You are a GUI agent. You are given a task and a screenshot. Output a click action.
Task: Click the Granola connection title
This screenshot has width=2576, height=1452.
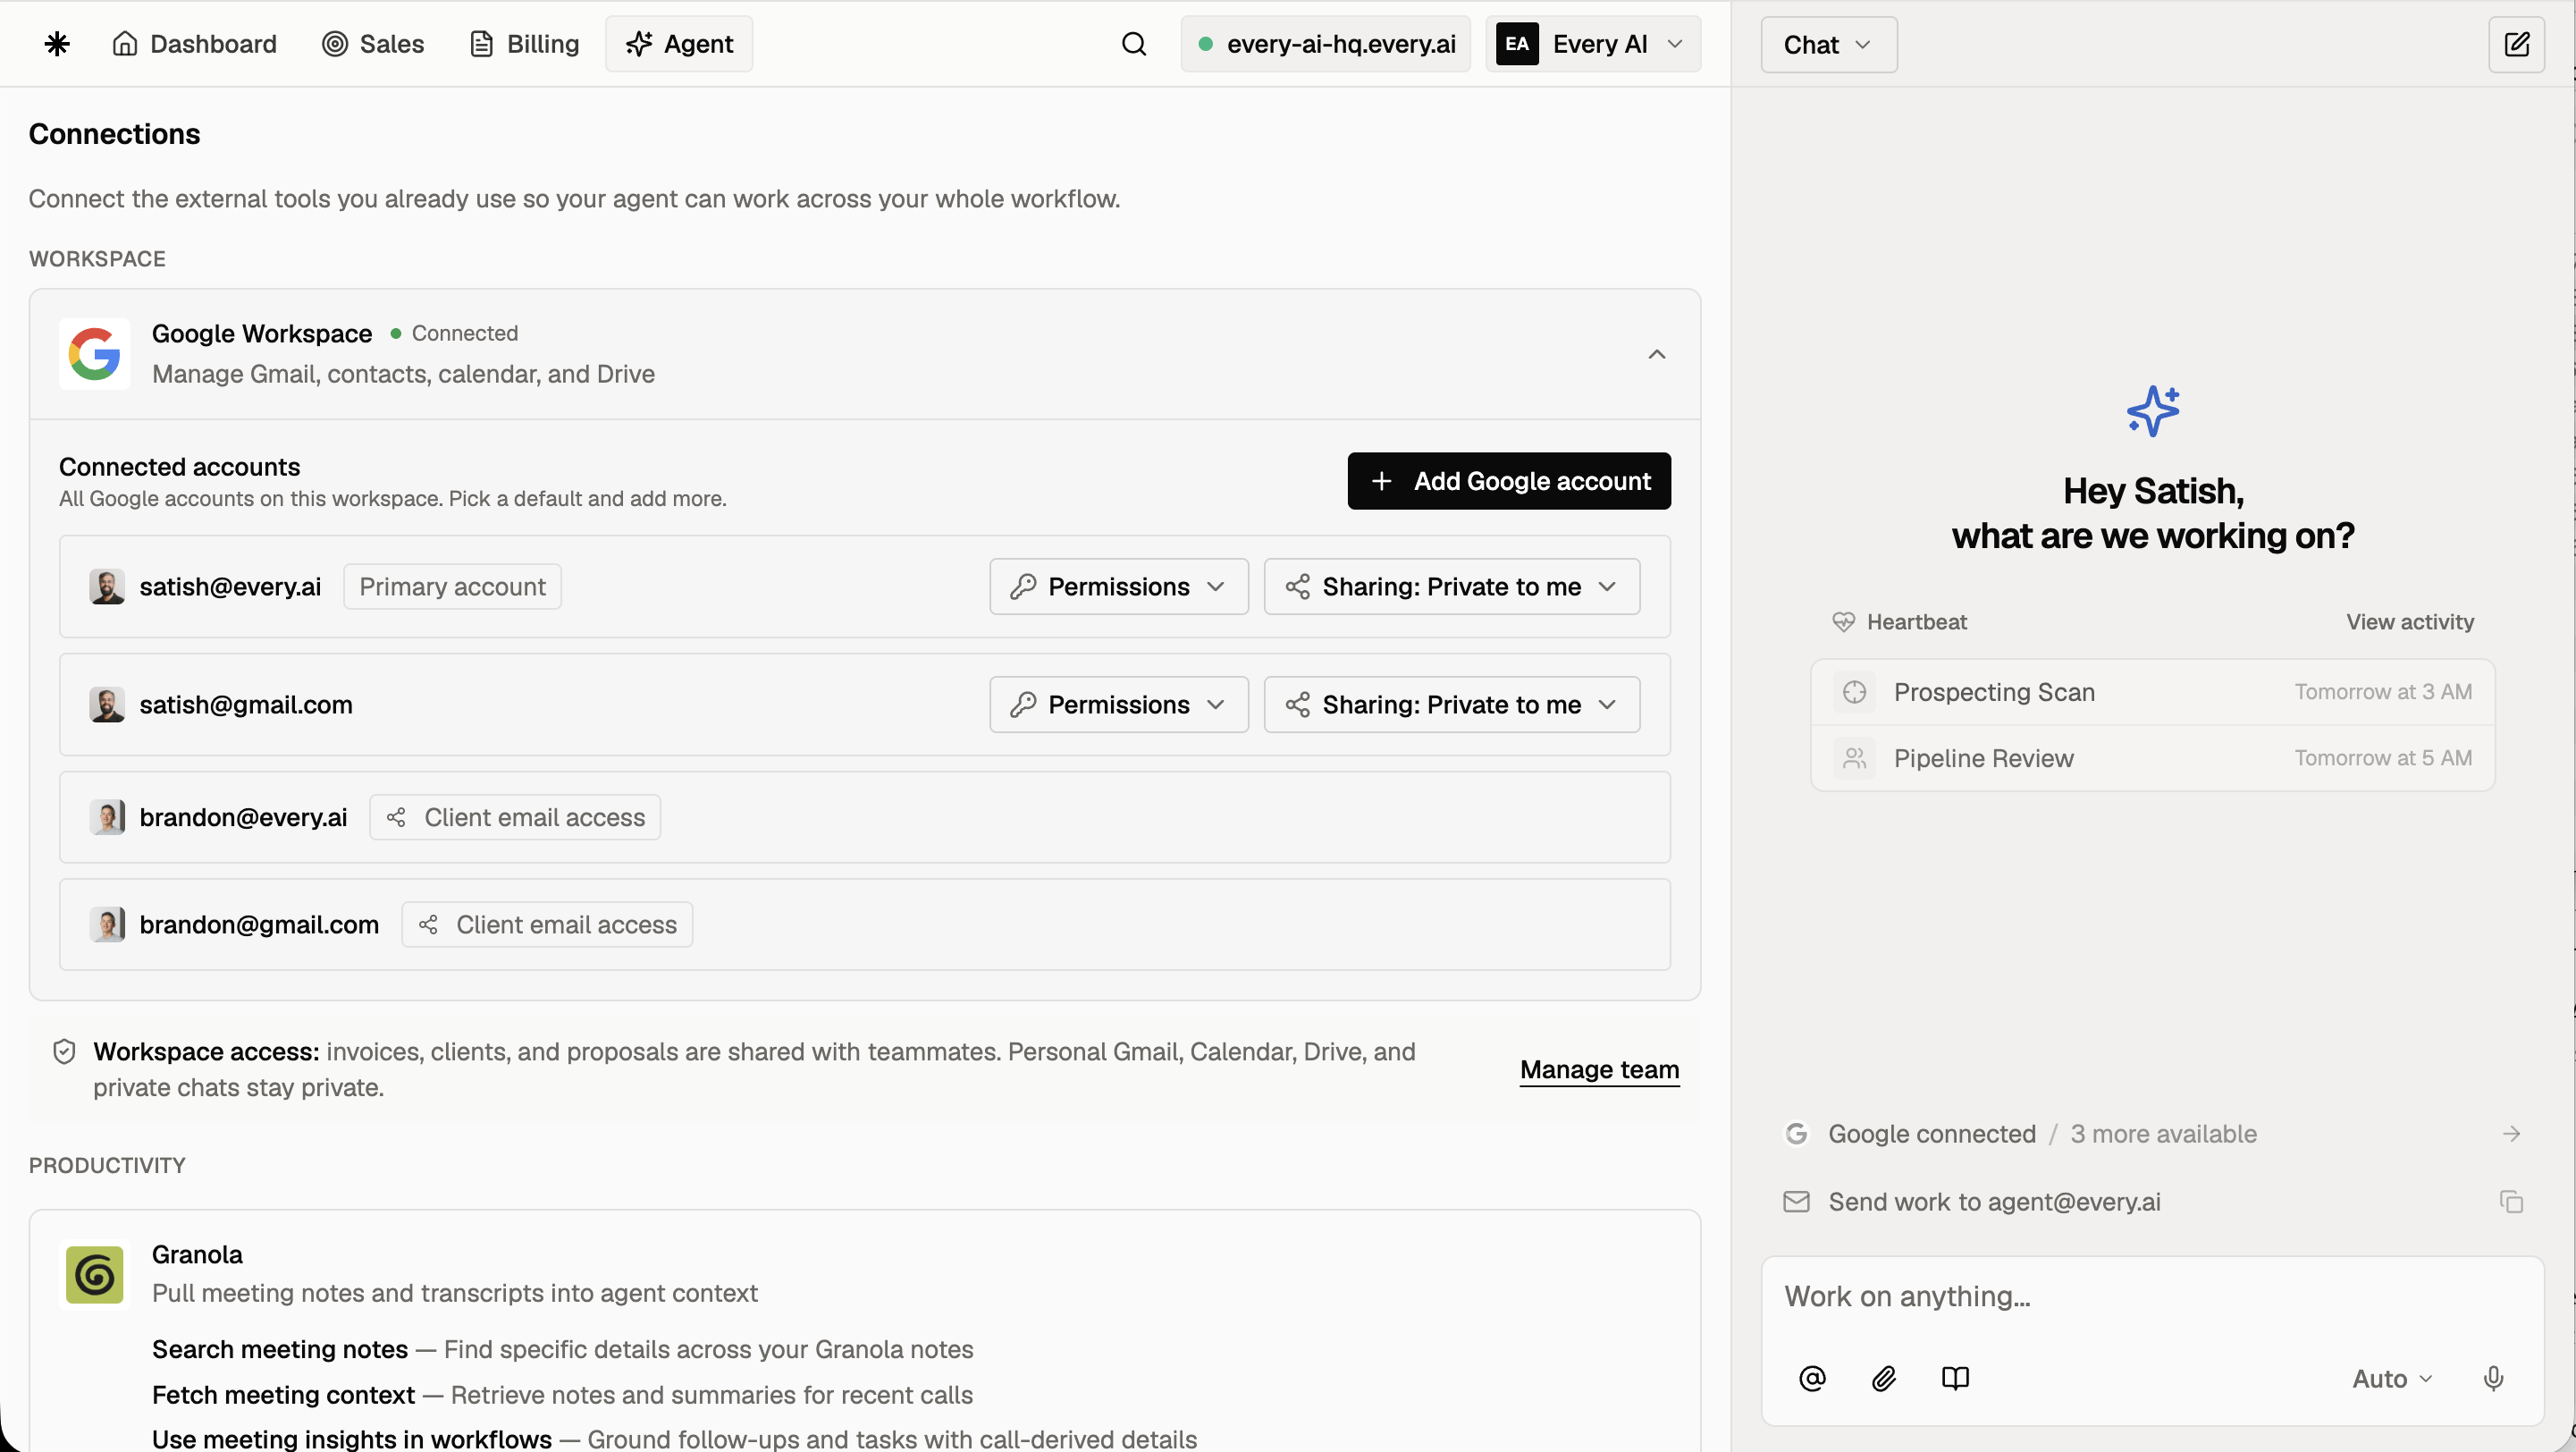[197, 1255]
